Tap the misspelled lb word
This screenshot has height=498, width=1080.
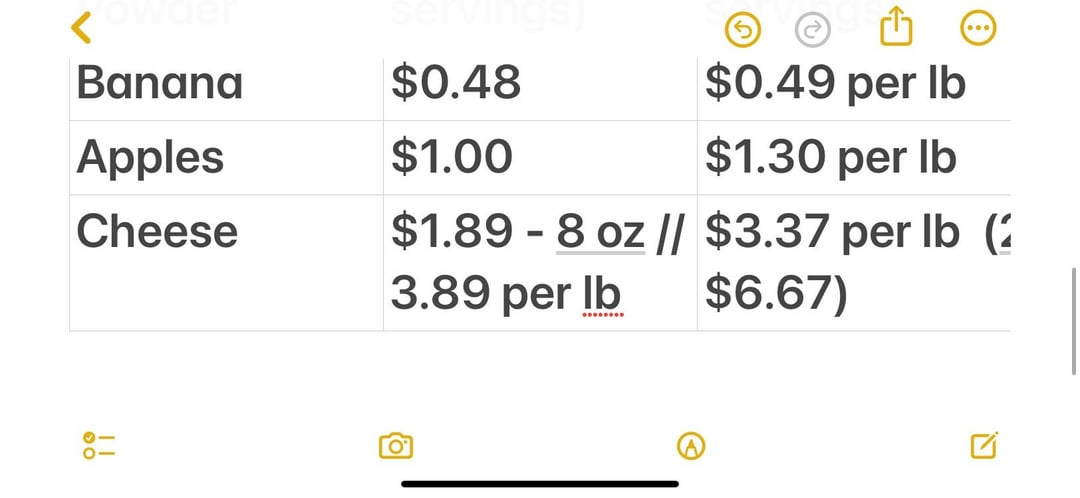click(x=602, y=295)
